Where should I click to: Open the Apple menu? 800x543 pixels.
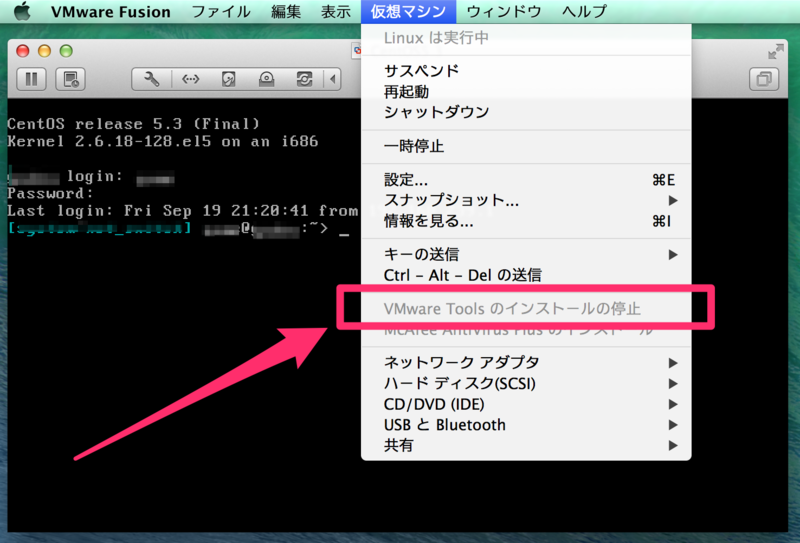[22, 11]
